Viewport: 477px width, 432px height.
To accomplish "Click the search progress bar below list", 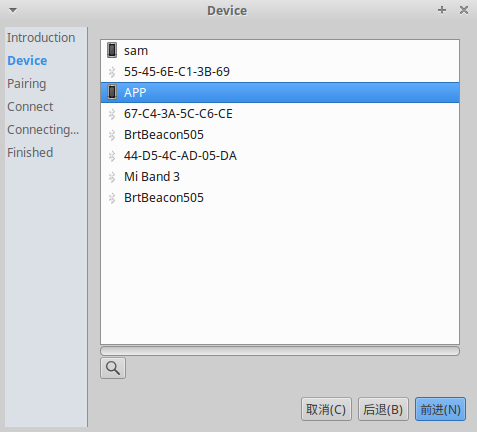I will [x=280, y=351].
